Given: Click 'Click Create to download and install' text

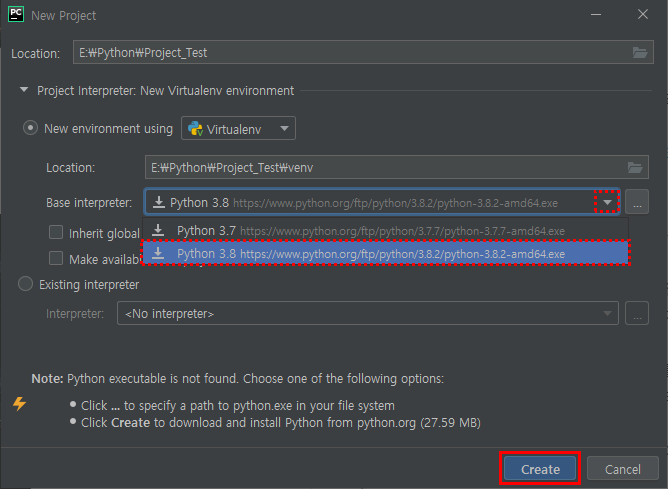Looking at the screenshot, I should [281, 423].
